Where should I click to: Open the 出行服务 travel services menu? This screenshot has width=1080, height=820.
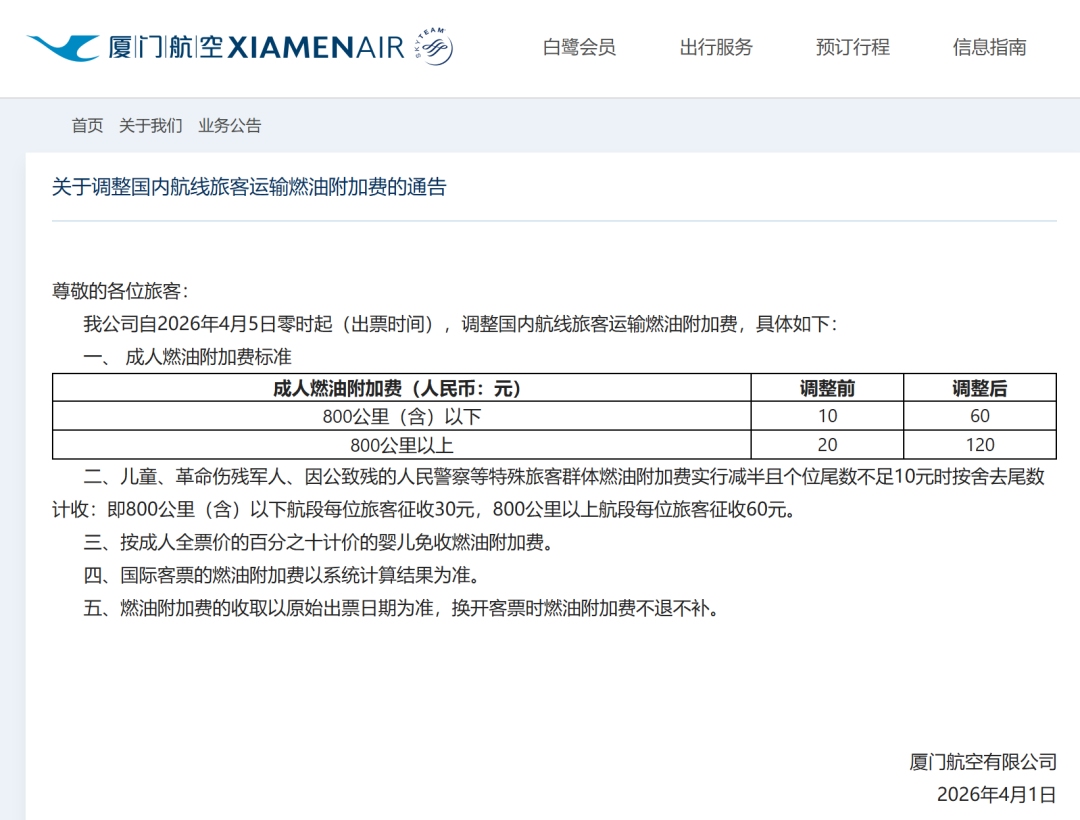716,47
